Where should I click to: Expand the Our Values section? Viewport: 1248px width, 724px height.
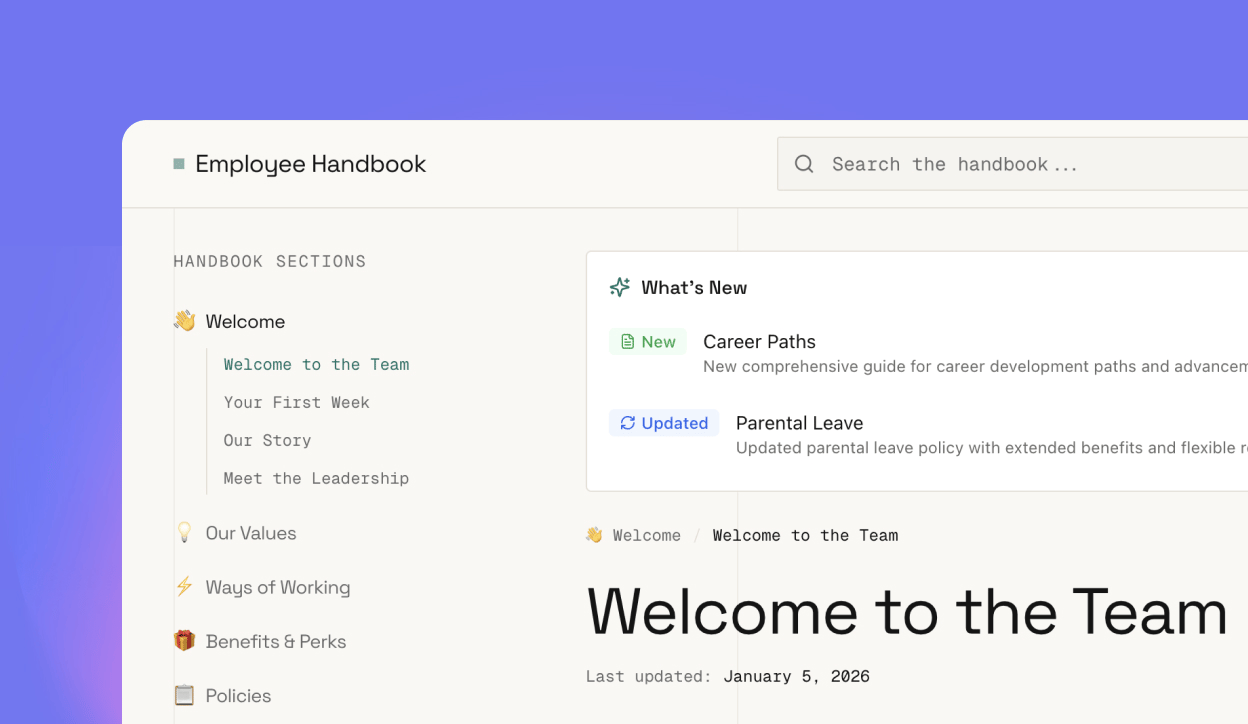[x=251, y=533]
